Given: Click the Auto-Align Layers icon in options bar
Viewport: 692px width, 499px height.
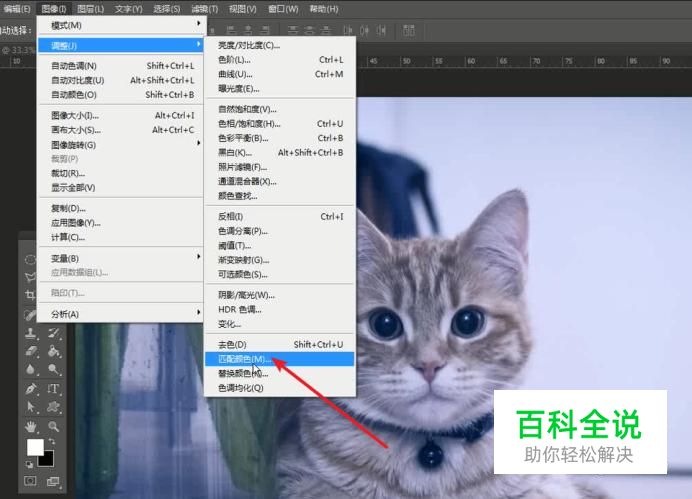Looking at the screenshot, I should coord(409,30).
